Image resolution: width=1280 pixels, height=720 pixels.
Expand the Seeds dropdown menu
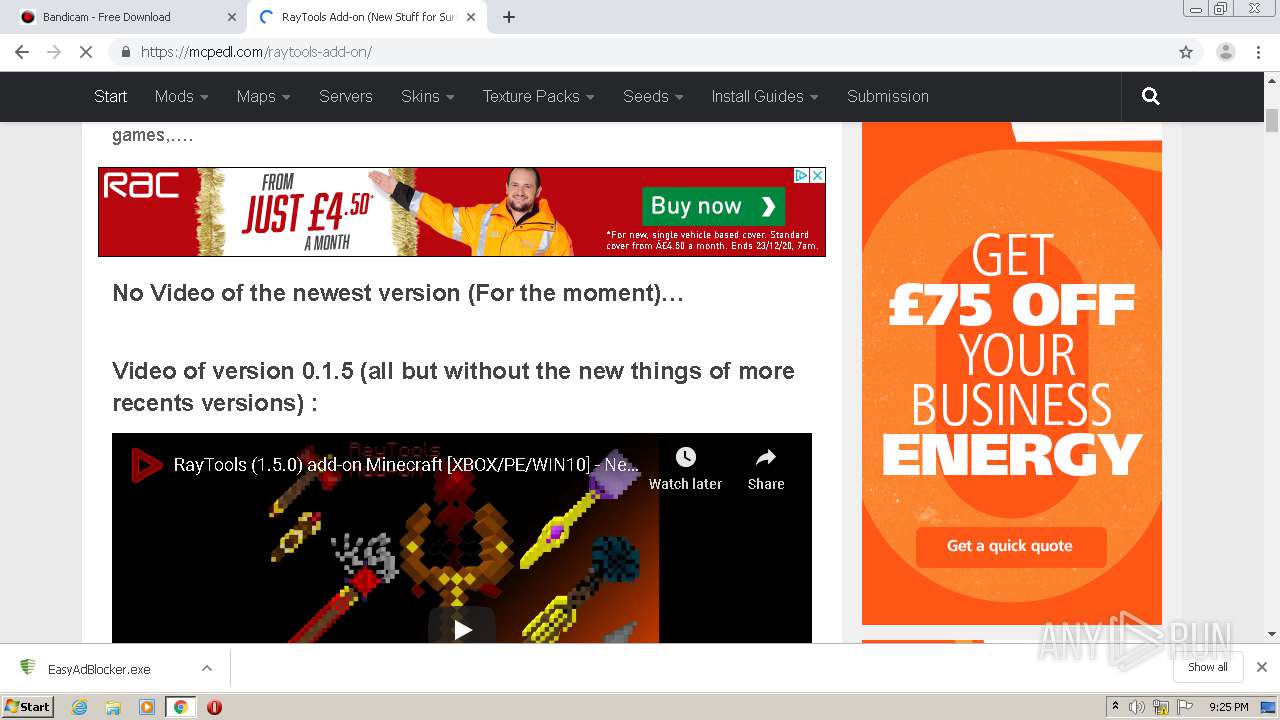tap(653, 96)
